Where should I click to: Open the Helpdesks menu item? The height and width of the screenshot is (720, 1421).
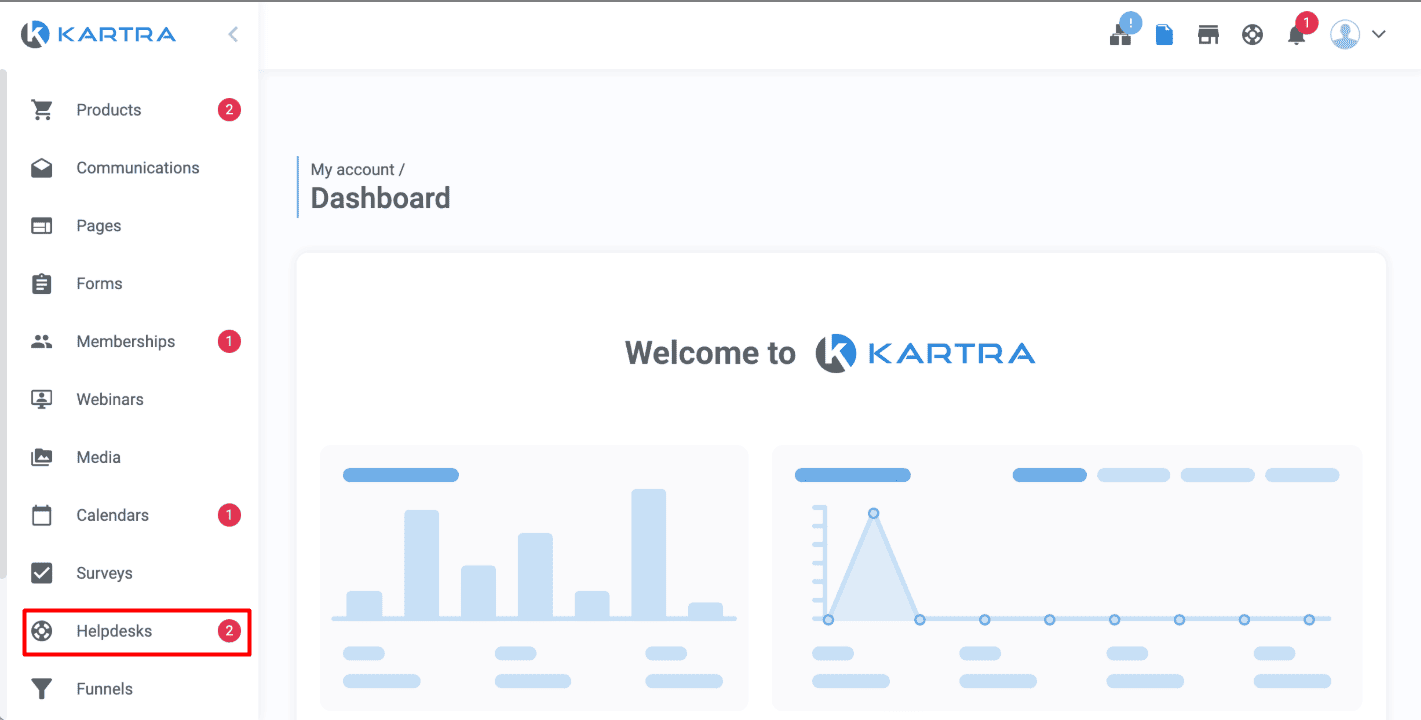114,631
